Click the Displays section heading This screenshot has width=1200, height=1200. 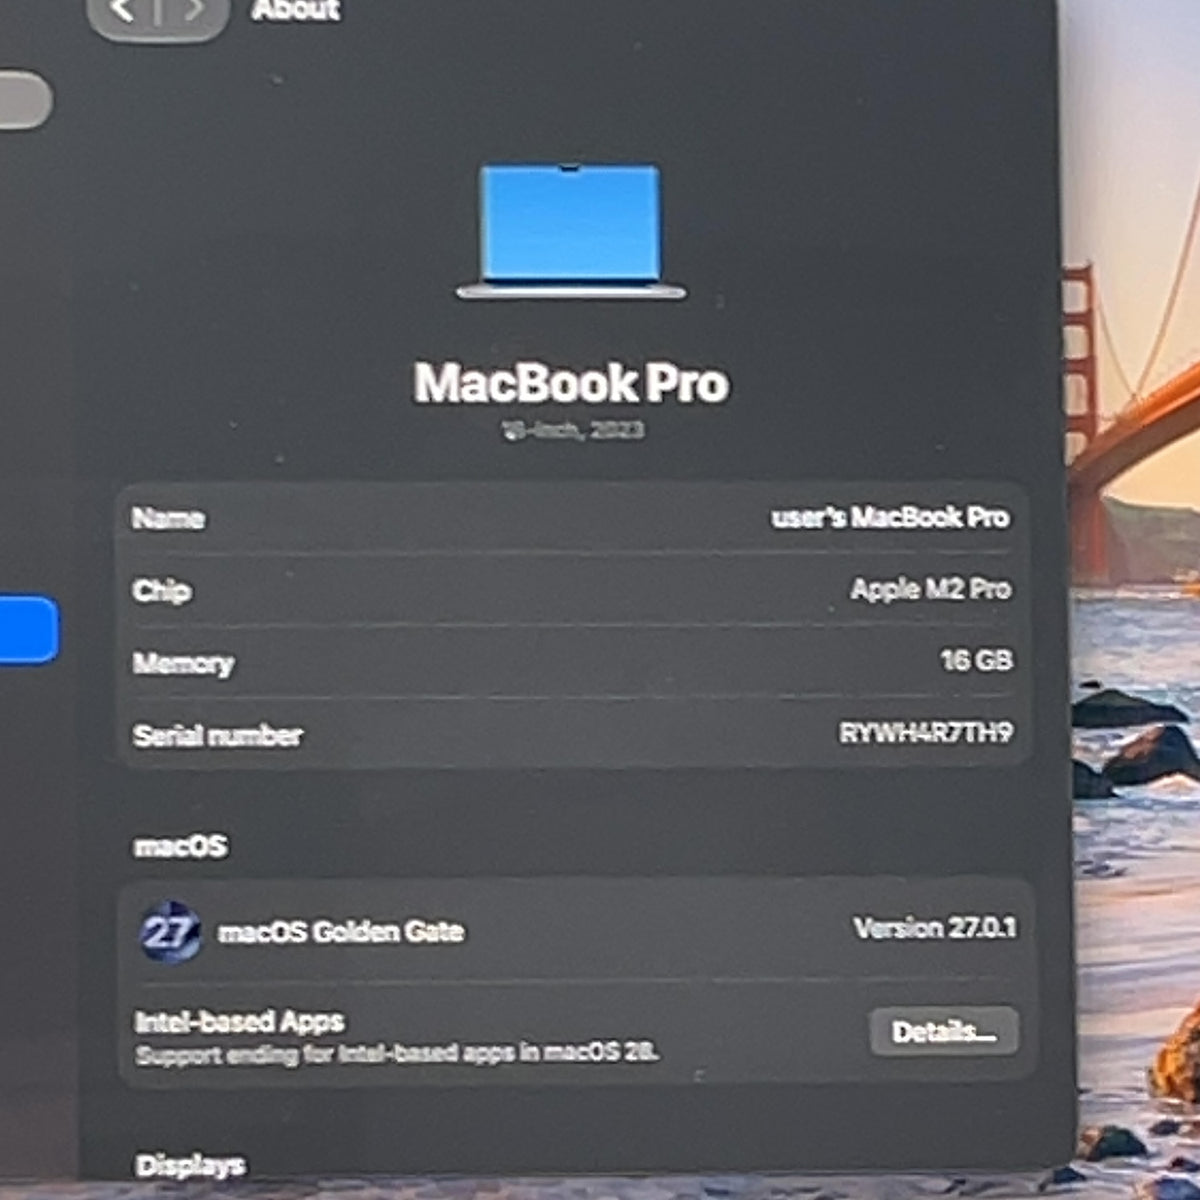190,1166
